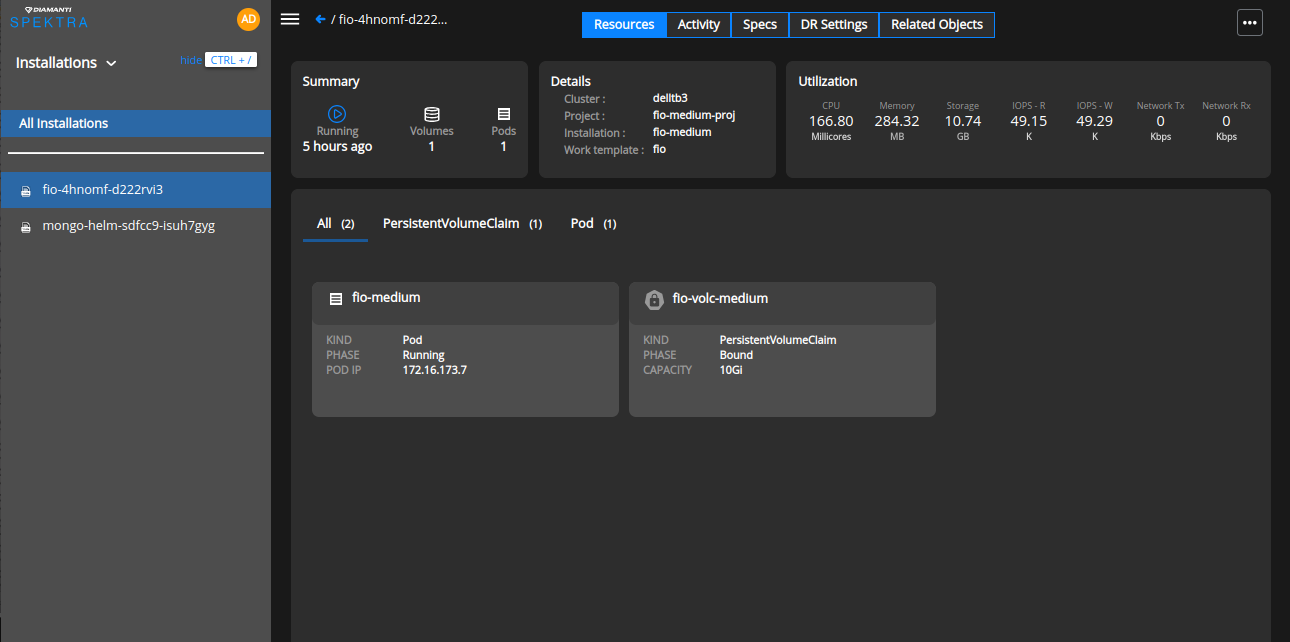Screen dimensions: 1290x642
Task: Click the cluster value dellb3
Action: pos(670,99)
